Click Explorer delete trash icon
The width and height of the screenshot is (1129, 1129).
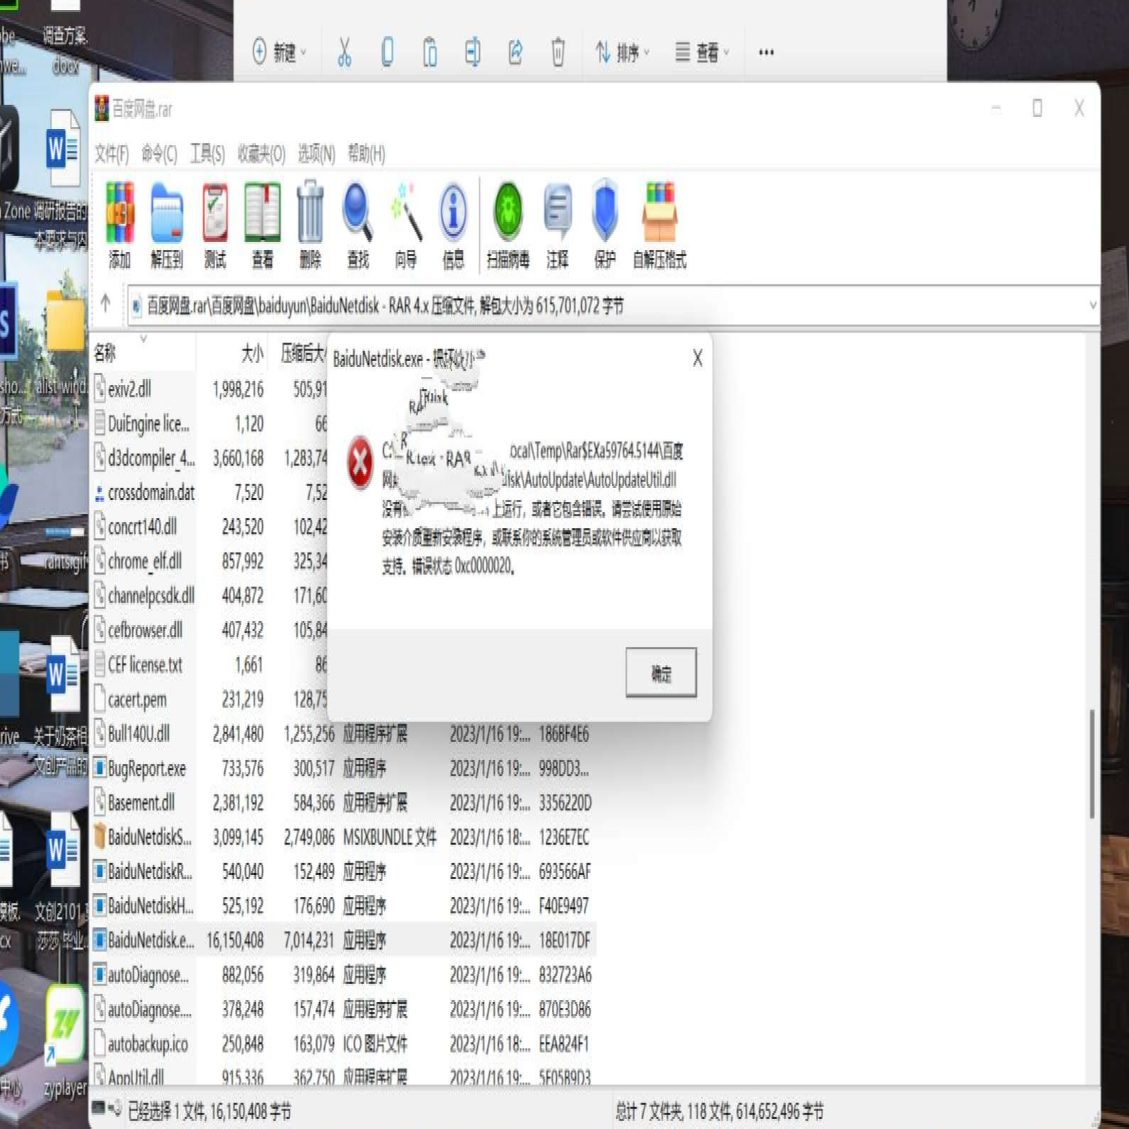click(x=558, y=53)
